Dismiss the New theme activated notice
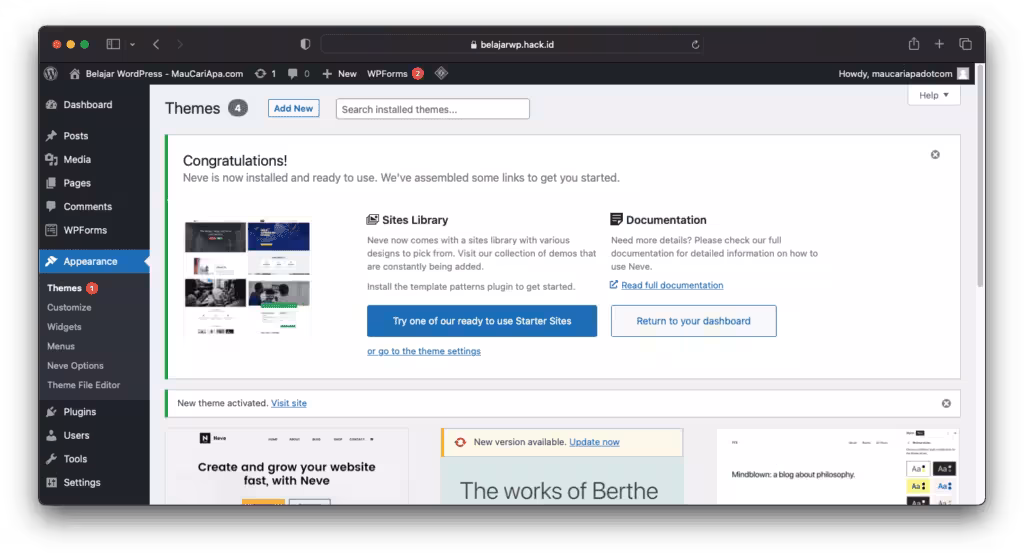The width and height of the screenshot is (1024, 556). 946,404
